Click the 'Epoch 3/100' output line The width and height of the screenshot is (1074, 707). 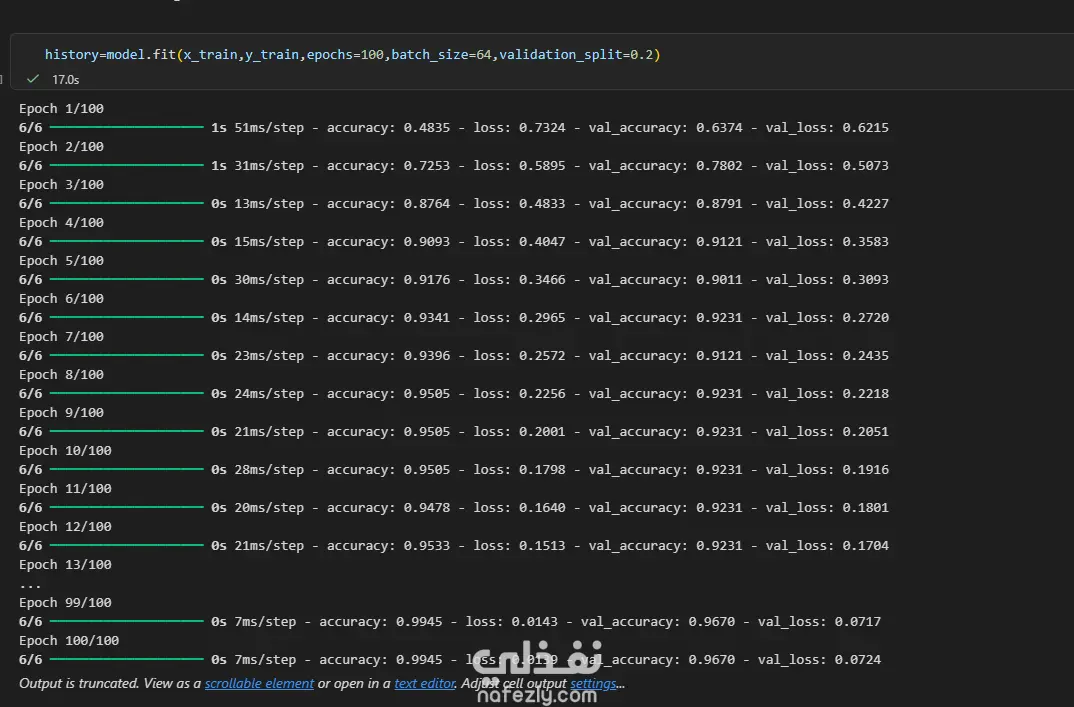[62, 184]
